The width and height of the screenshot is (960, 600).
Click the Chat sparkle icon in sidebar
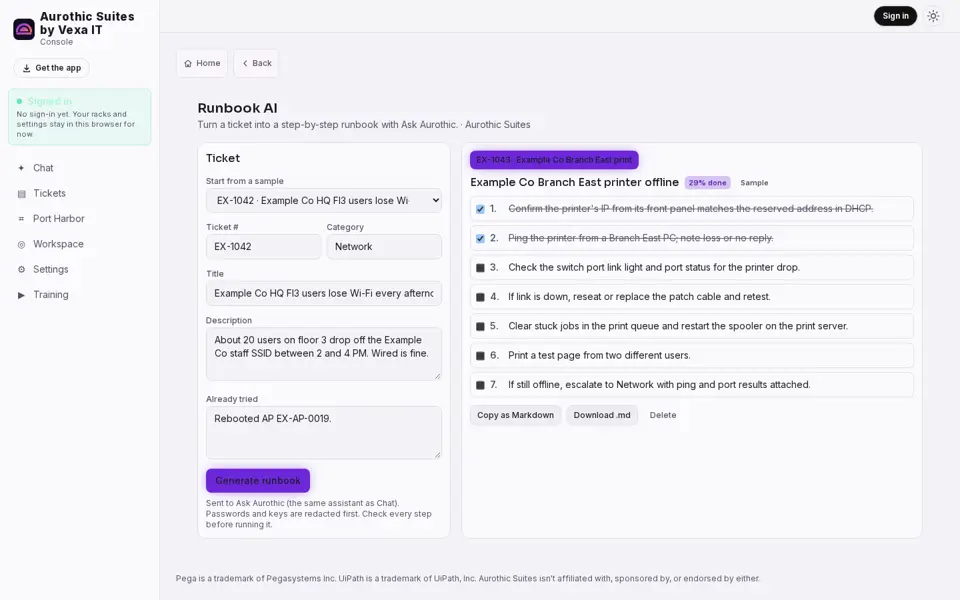click(x=21, y=168)
